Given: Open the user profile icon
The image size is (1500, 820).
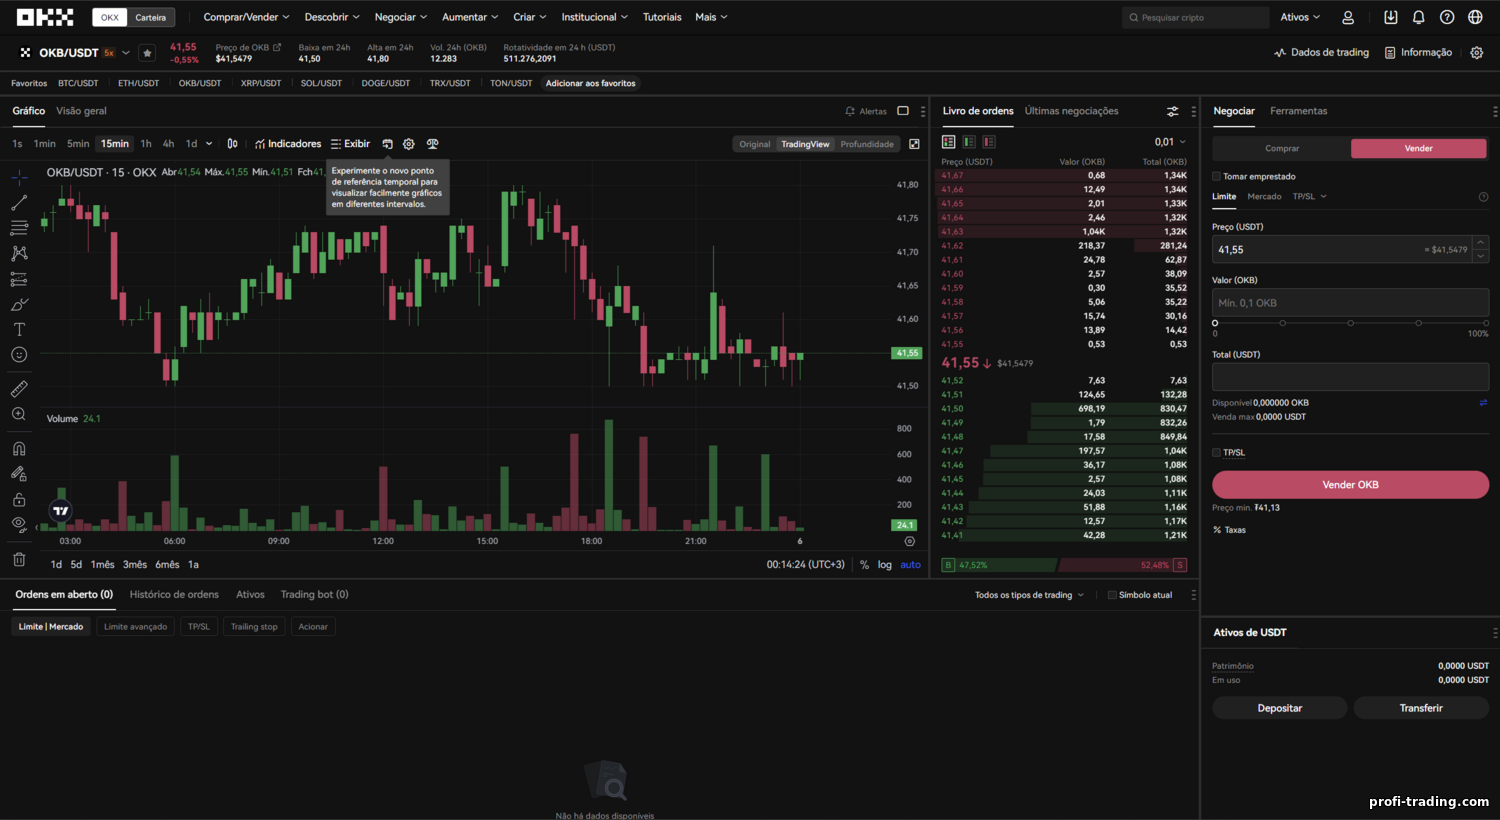Looking at the screenshot, I should click(x=1348, y=17).
